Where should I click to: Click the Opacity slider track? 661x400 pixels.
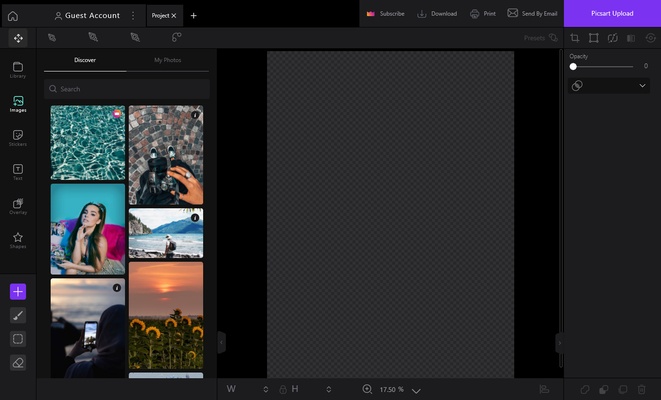coord(603,67)
